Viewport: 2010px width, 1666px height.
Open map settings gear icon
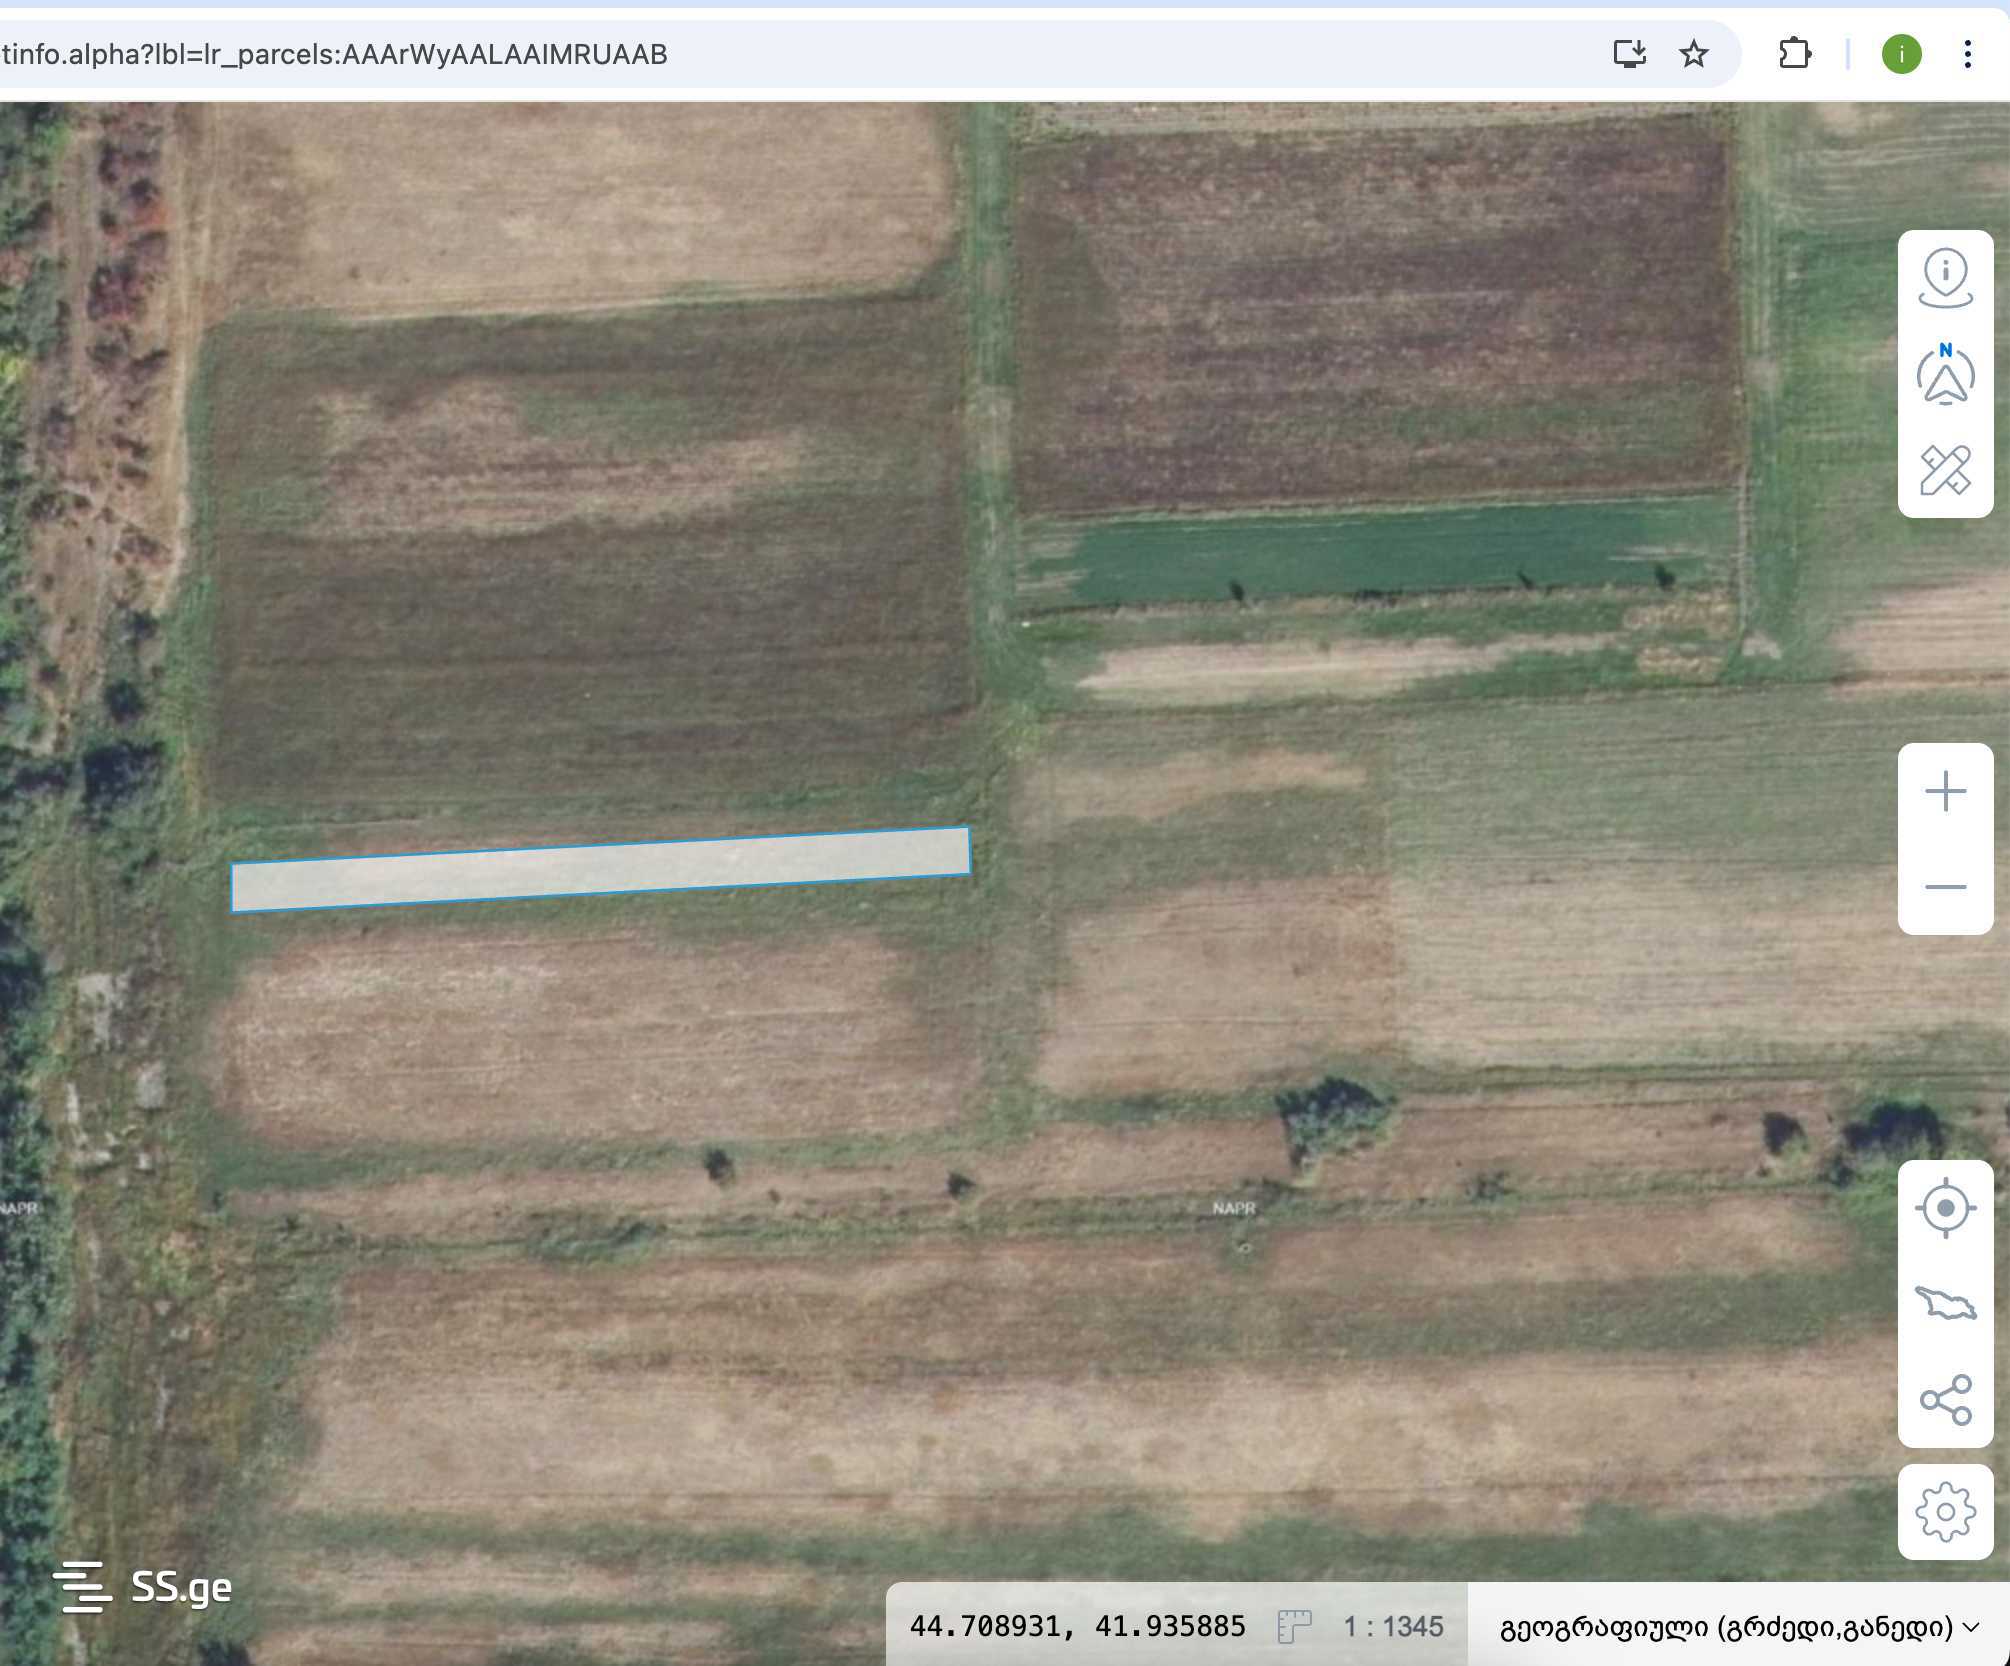(1945, 1511)
